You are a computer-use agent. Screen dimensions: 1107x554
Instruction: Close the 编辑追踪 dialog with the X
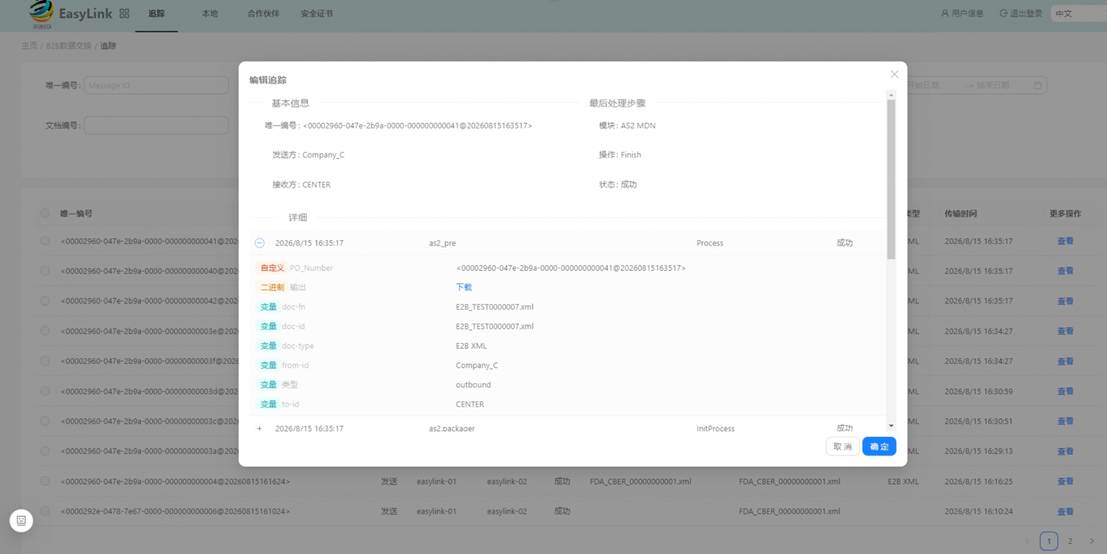[x=894, y=74]
